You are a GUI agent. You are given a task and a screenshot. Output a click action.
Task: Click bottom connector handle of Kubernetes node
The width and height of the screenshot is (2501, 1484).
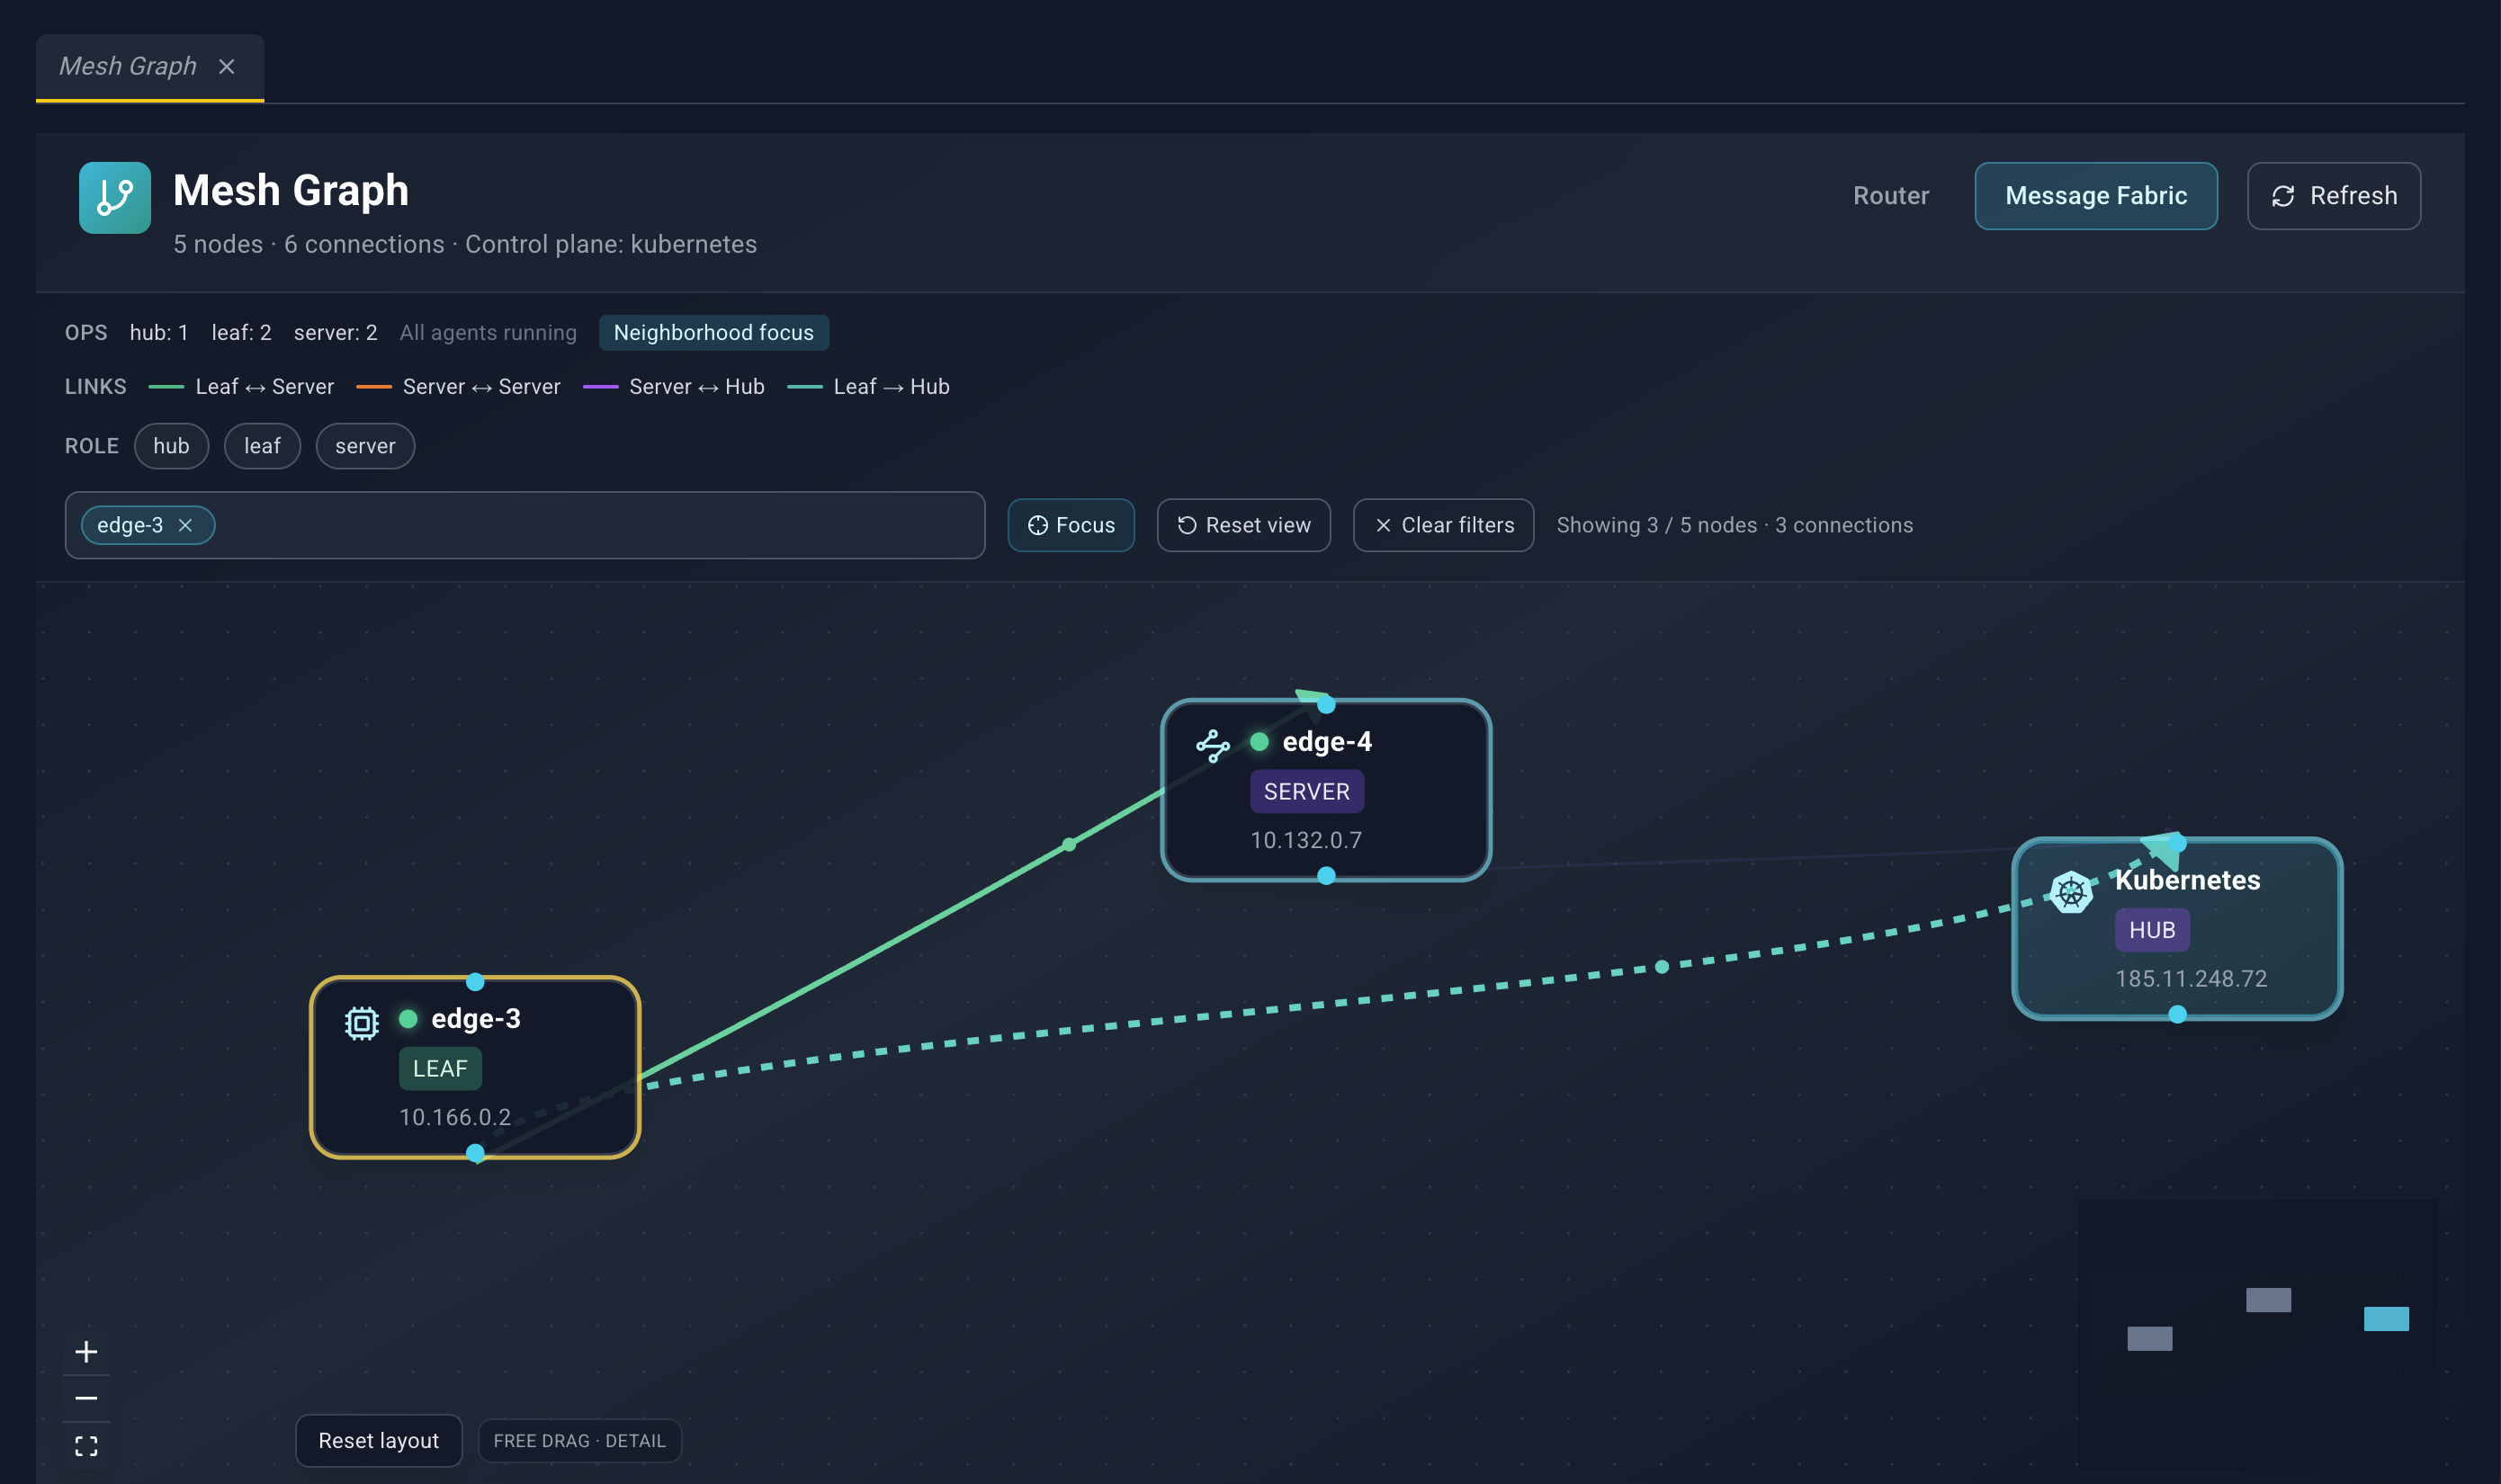[x=2177, y=1014]
